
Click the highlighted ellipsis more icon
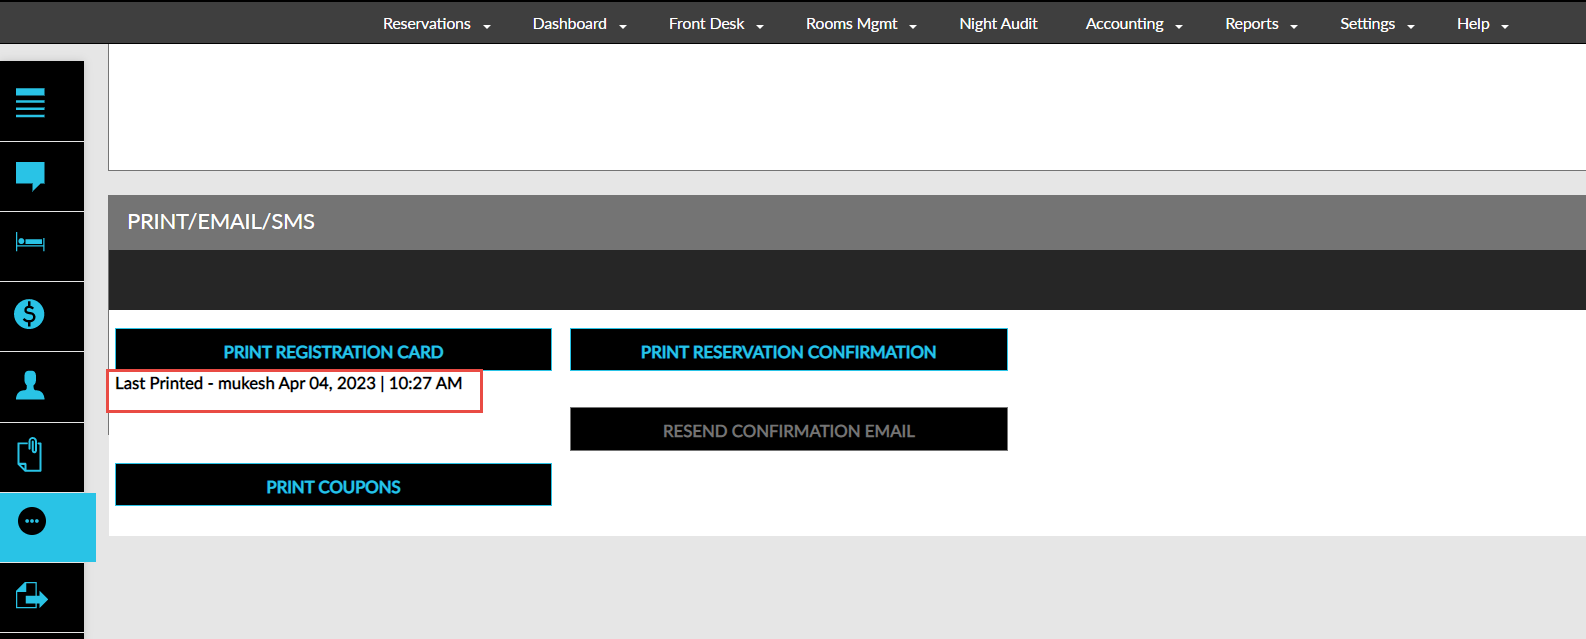pyautogui.click(x=32, y=522)
